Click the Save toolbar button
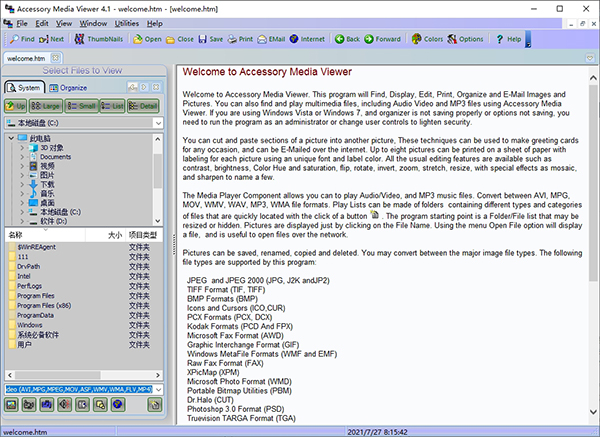This screenshot has height=437, width=600. coord(210,39)
